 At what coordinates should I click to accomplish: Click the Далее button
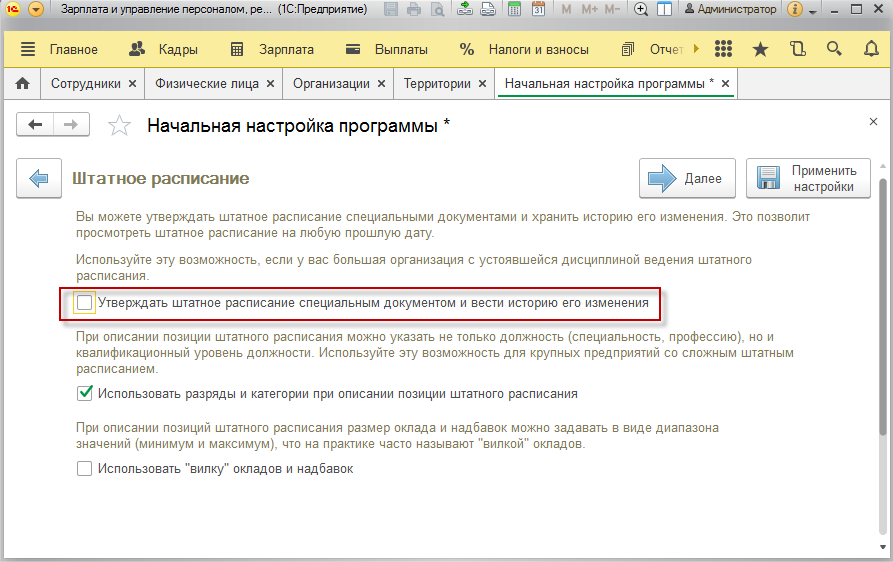[x=687, y=179]
